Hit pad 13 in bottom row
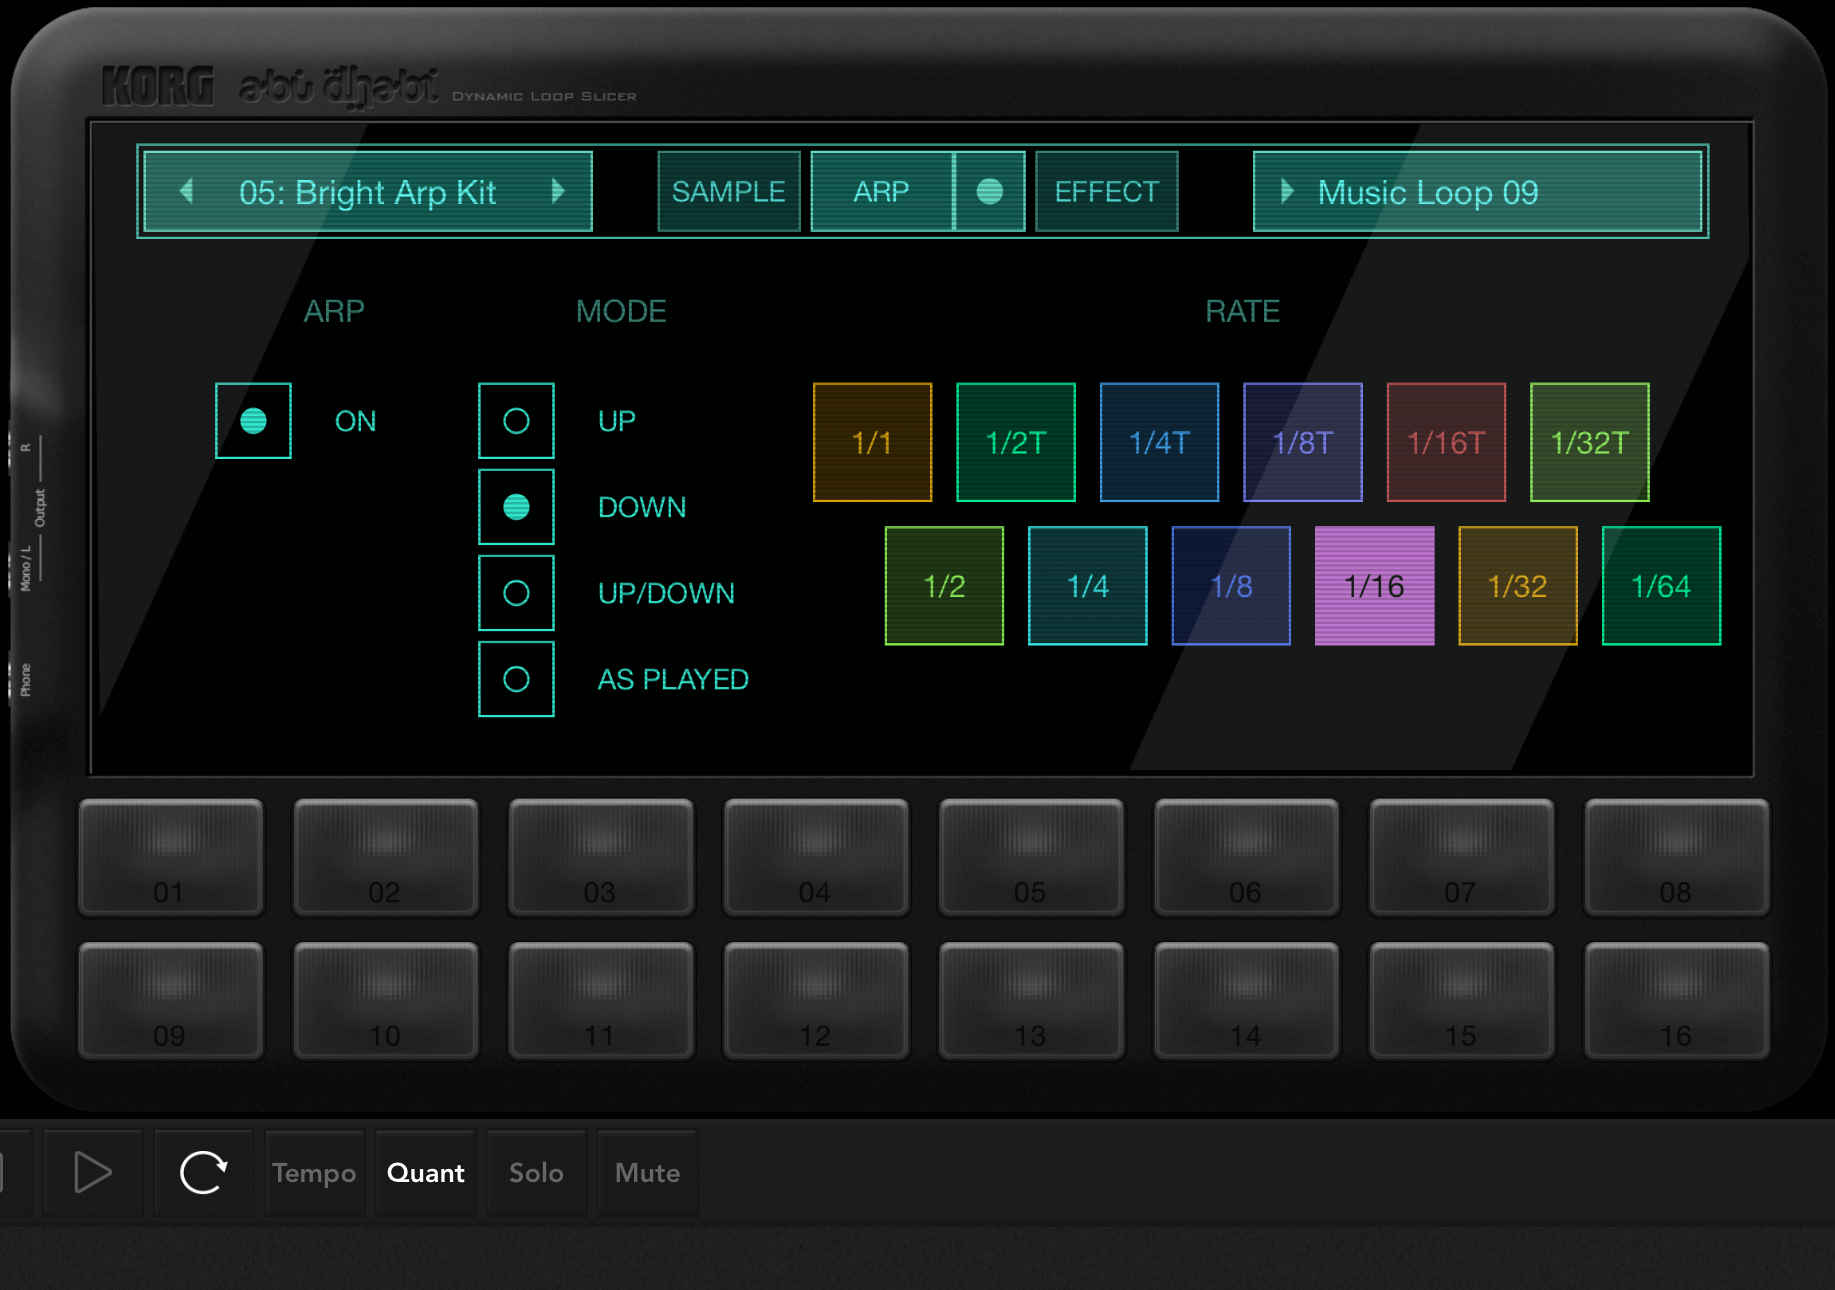The width and height of the screenshot is (1835, 1290). (1030, 1000)
